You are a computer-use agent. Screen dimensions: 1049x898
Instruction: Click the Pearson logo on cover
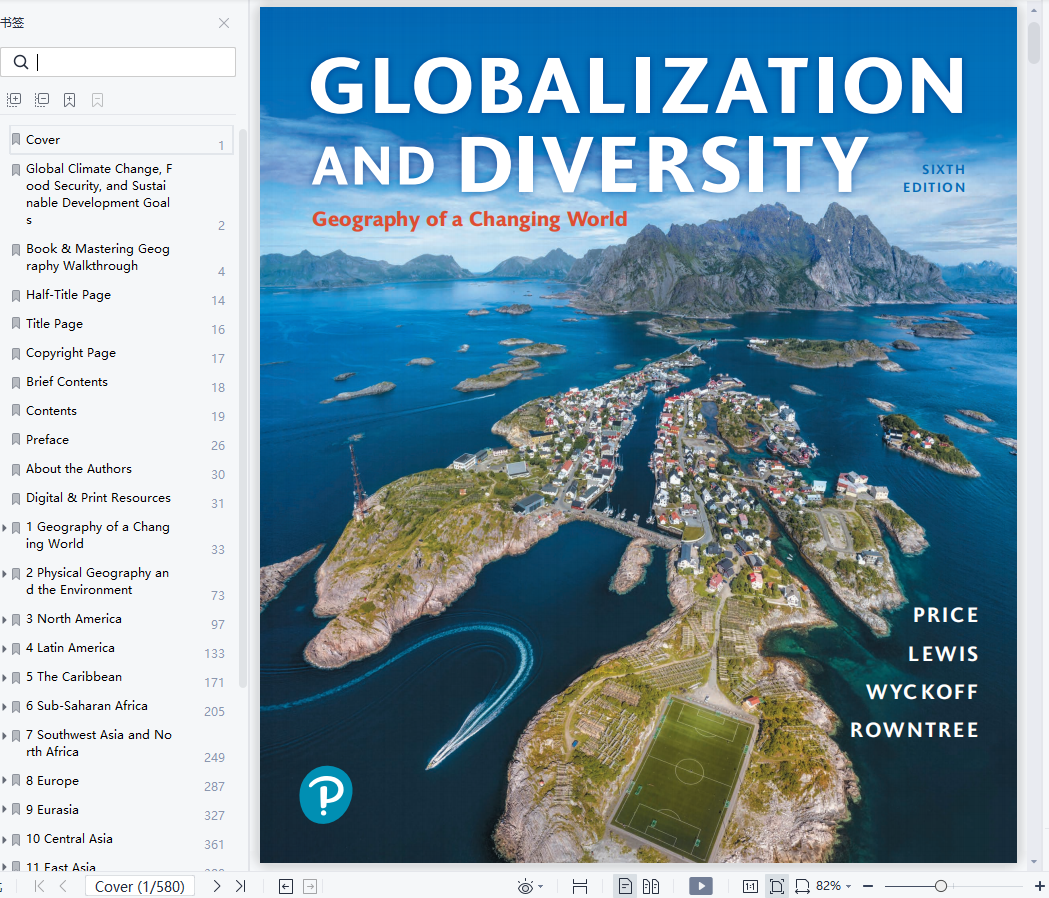coord(326,794)
